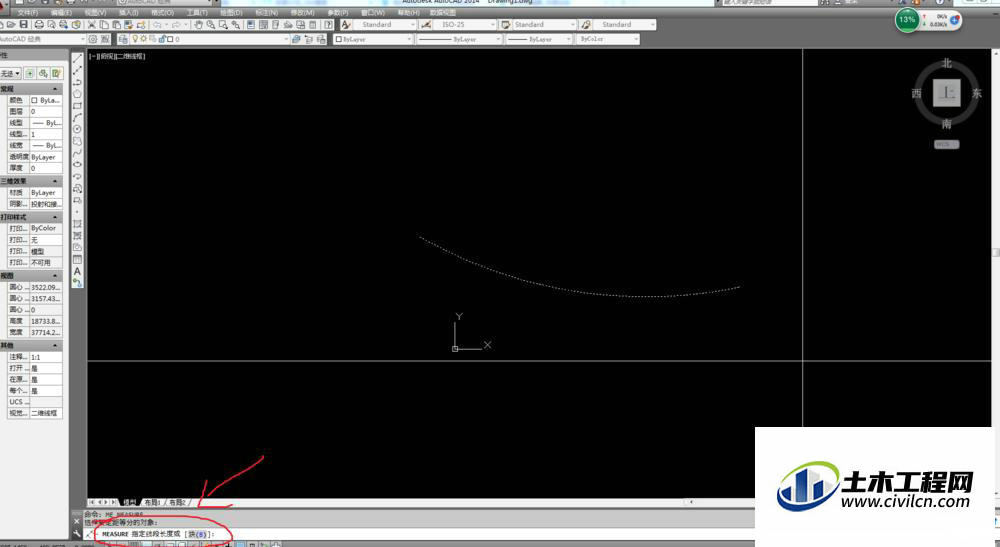Activate the Pan hand tool
The image size is (1000, 547).
tap(198, 25)
